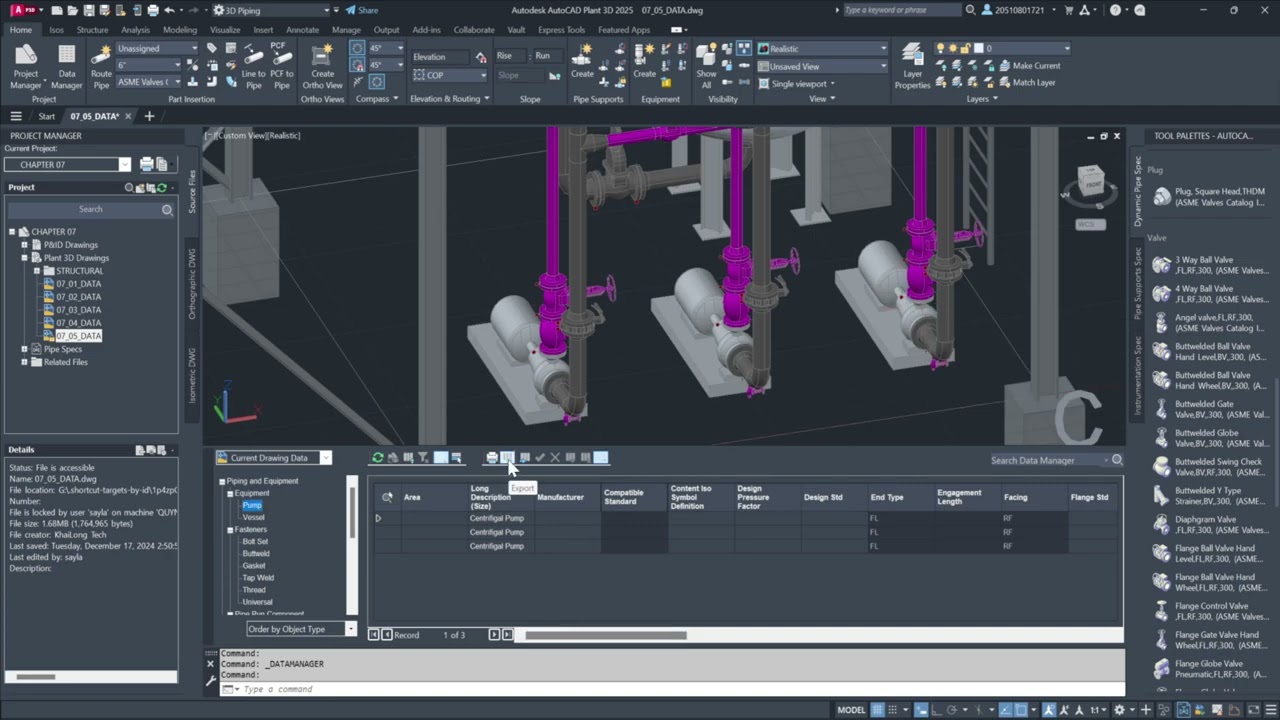Viewport: 1280px width, 720px height.
Task: Click the Plug, Square Head palette item
Action: tap(1208, 197)
